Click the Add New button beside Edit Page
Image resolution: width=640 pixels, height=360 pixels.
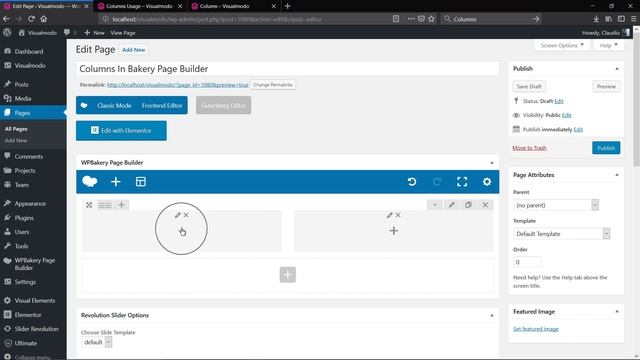point(133,50)
